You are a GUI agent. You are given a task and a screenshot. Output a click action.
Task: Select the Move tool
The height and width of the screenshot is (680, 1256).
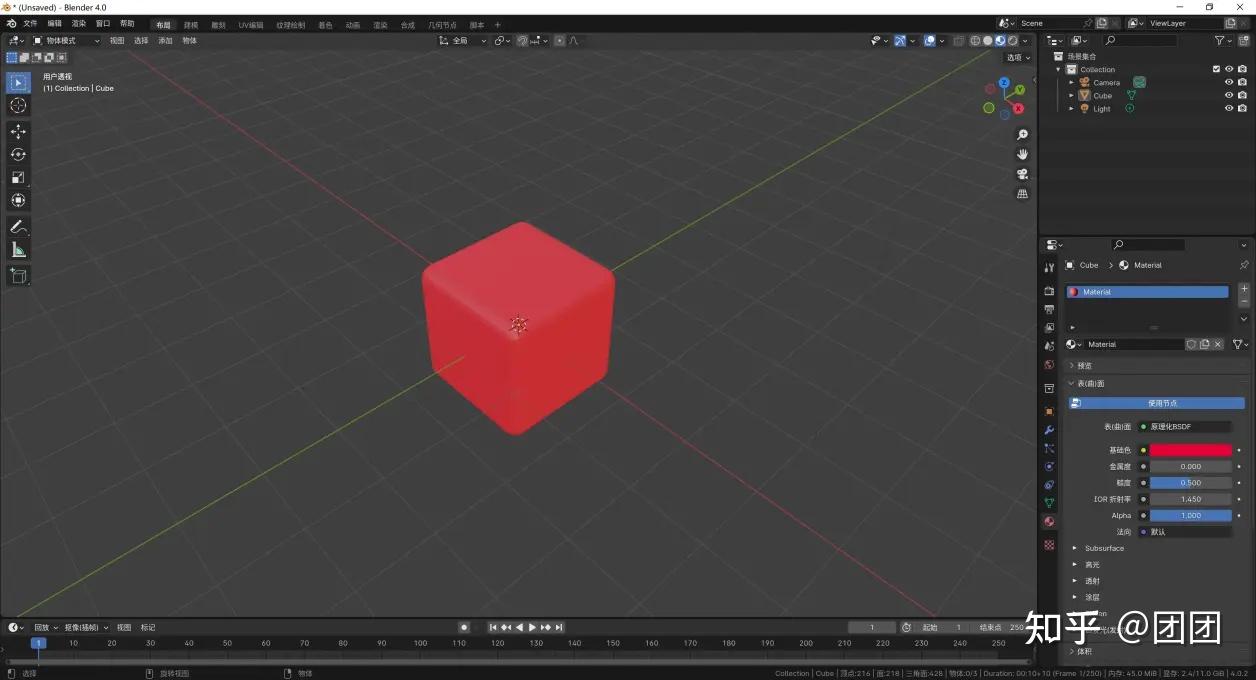tap(18, 131)
